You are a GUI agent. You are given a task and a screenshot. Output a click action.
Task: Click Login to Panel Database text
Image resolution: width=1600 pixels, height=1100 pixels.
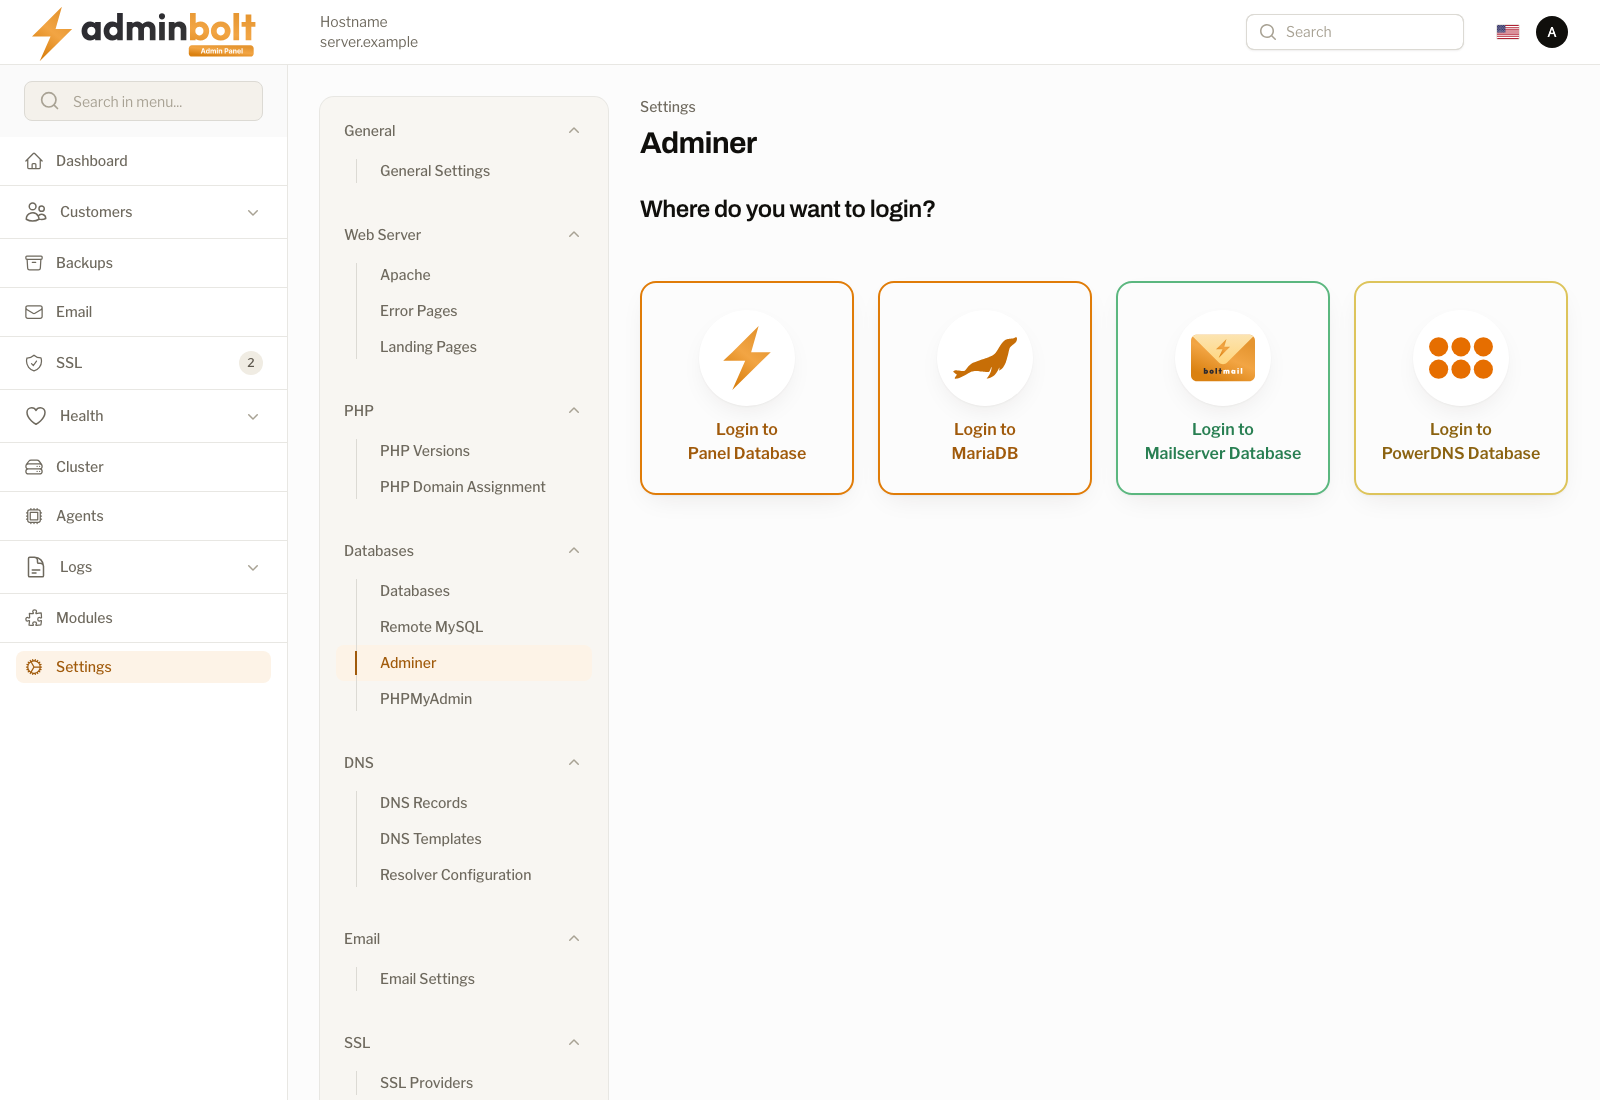[747, 441]
